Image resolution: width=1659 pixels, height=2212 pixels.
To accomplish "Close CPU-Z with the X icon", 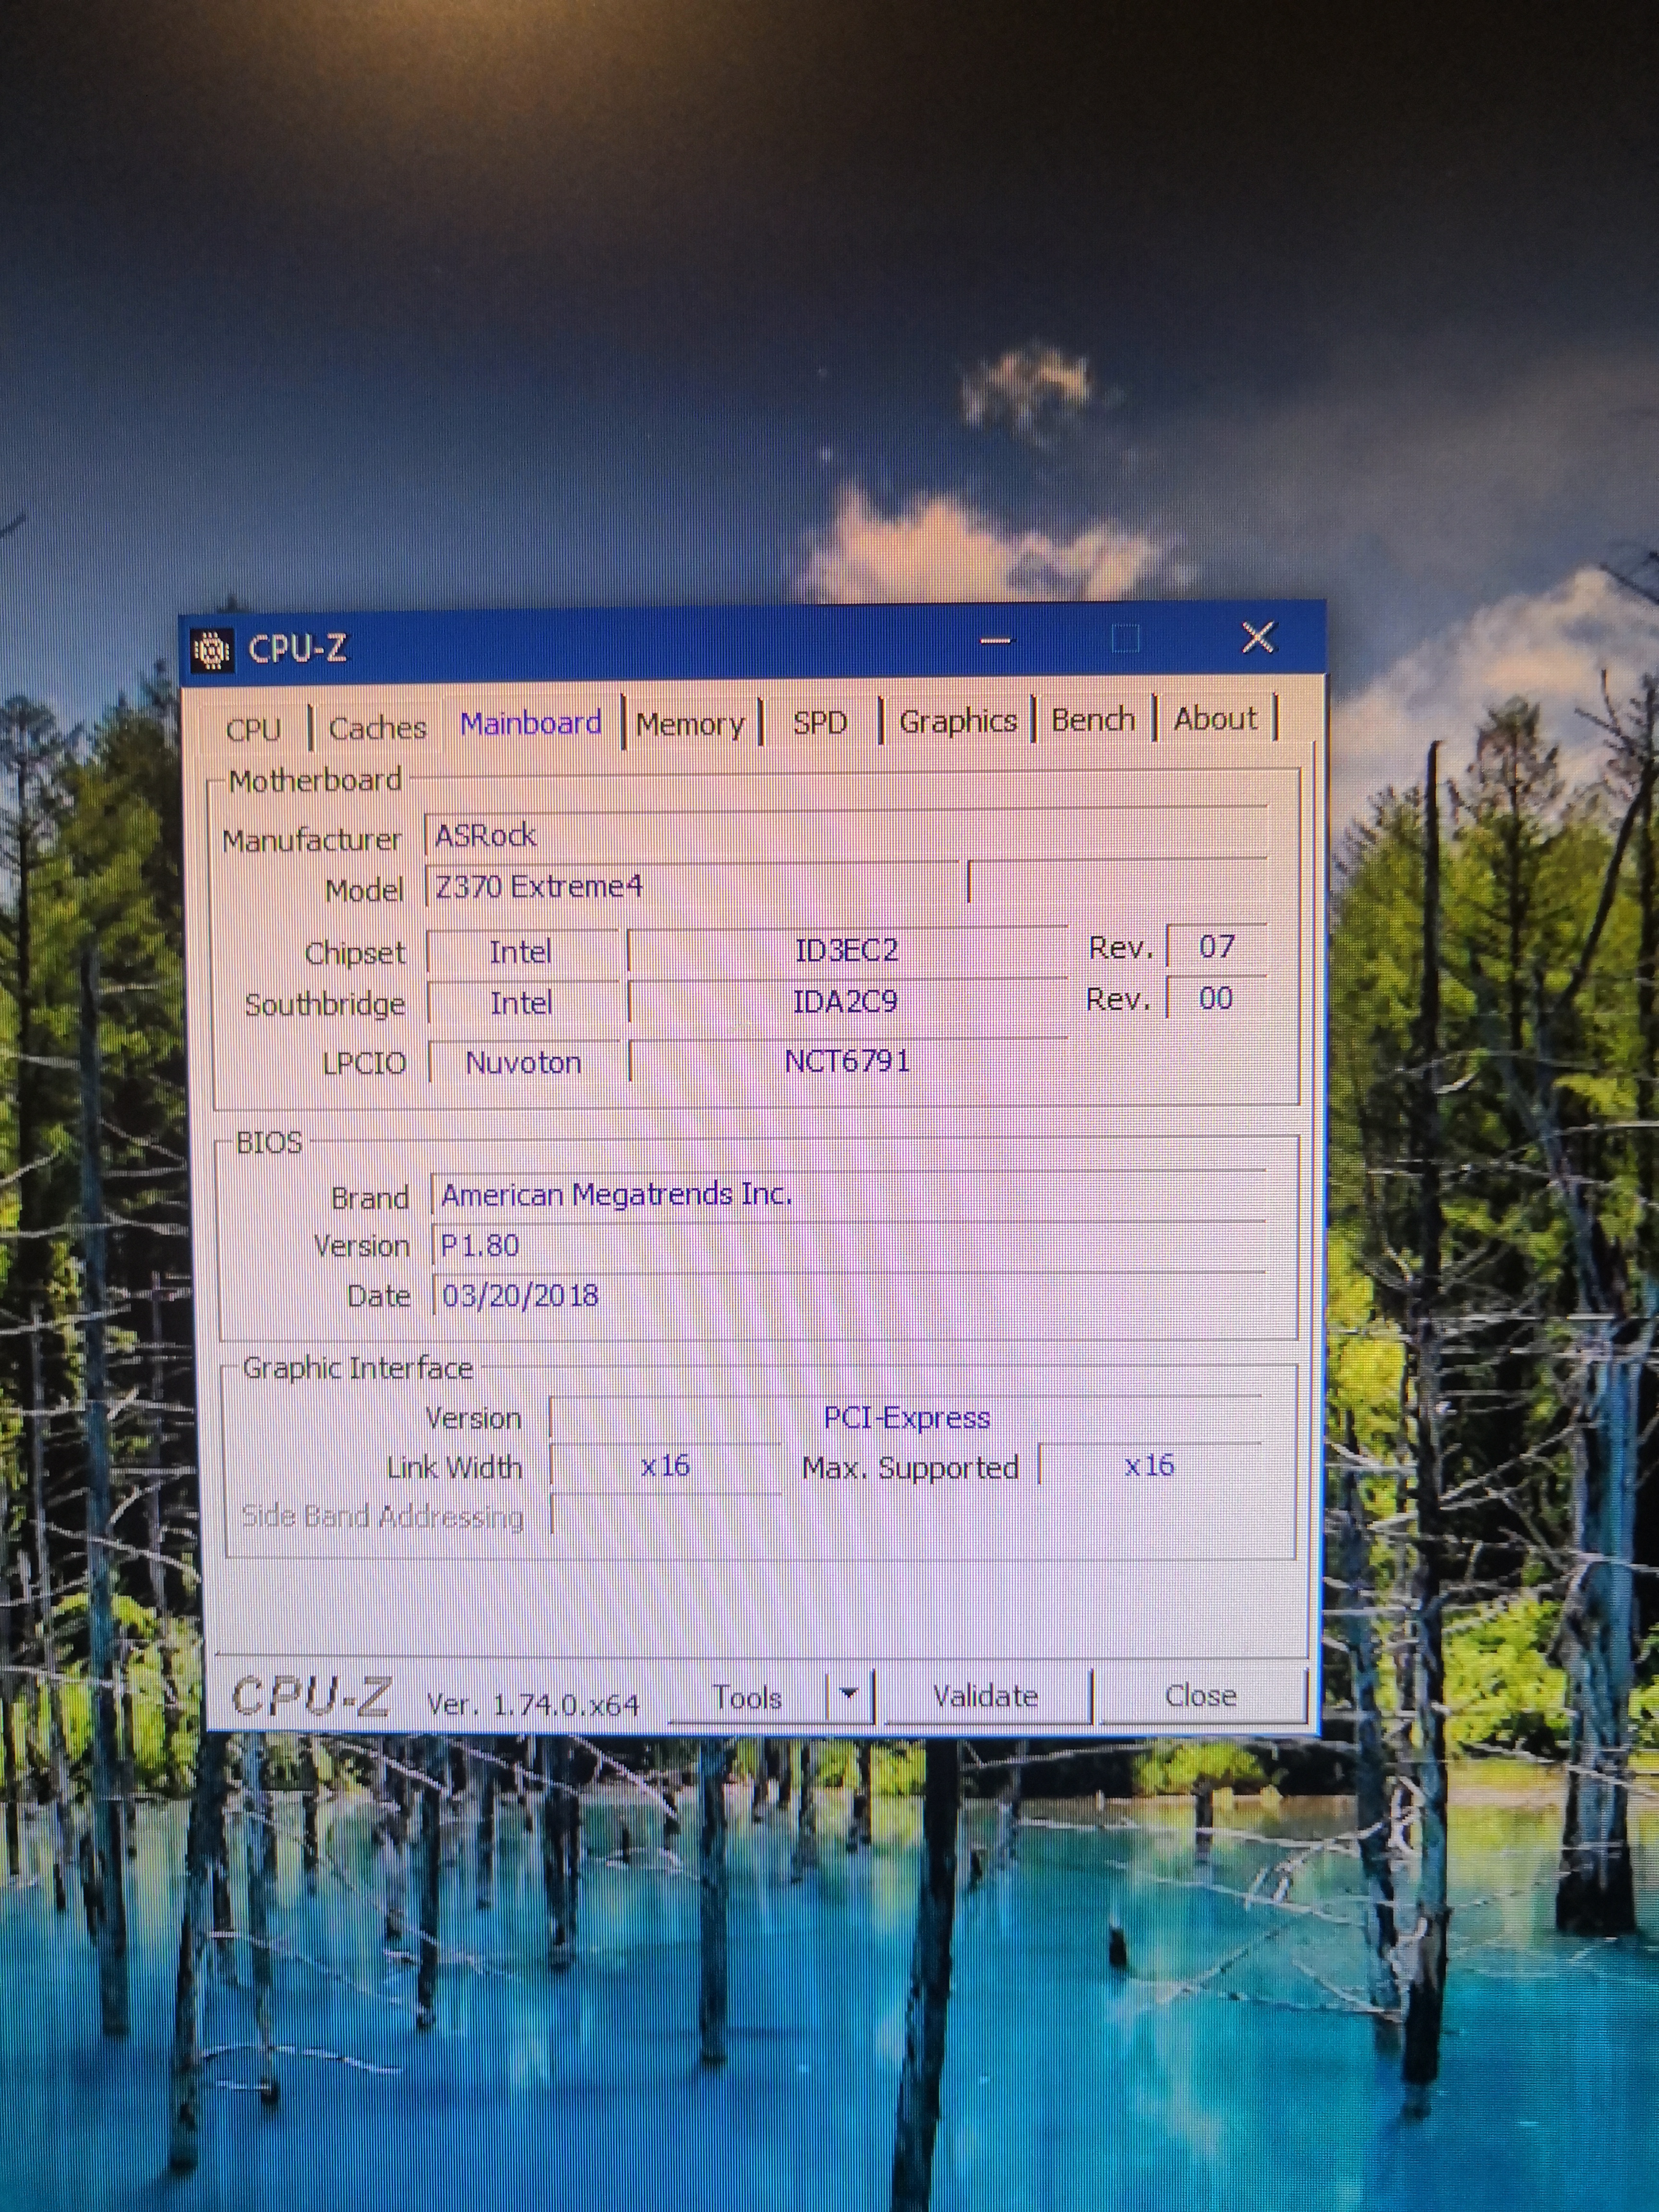I will click(1258, 637).
